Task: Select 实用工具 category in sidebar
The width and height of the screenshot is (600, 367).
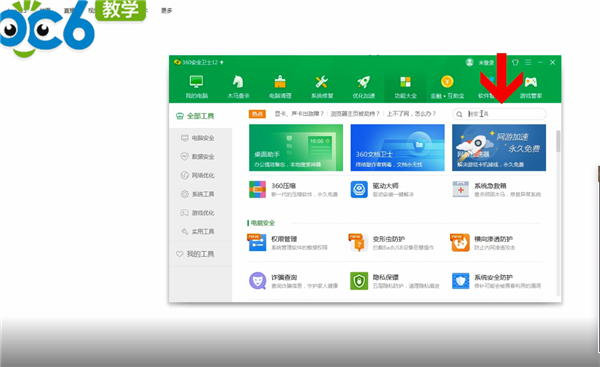Action: [198, 232]
